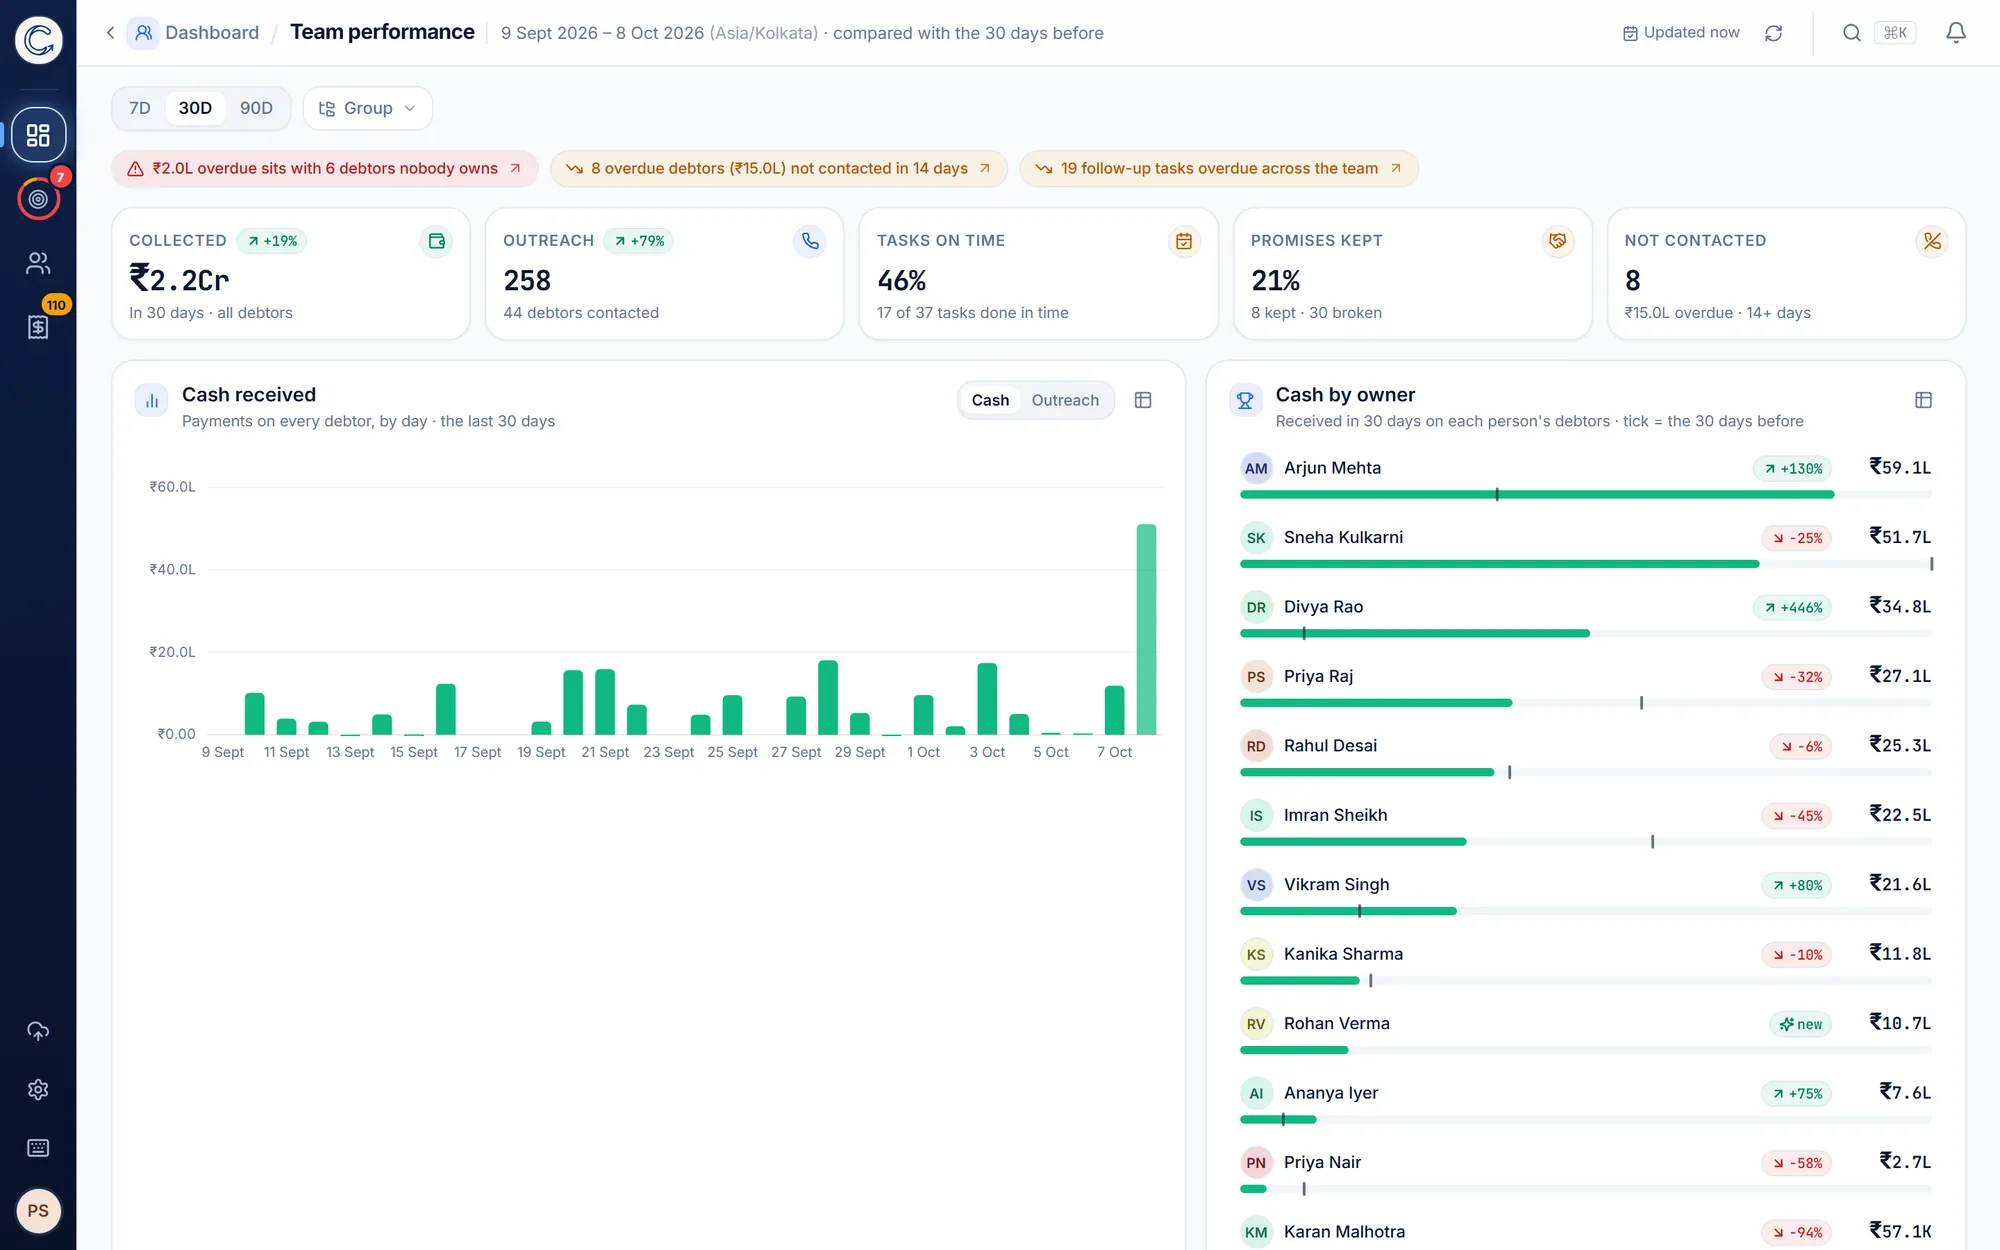Click the ⌘K shortcut button
The height and width of the screenshot is (1250, 2000).
[1895, 33]
